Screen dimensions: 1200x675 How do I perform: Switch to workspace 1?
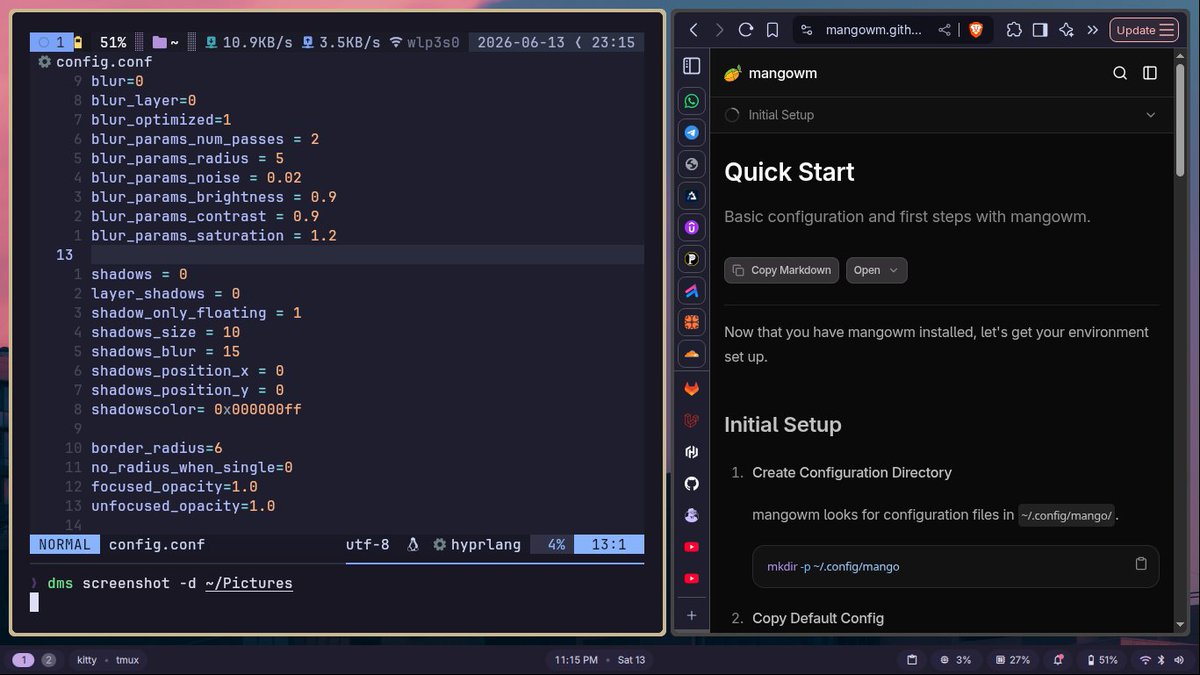coord(22,660)
